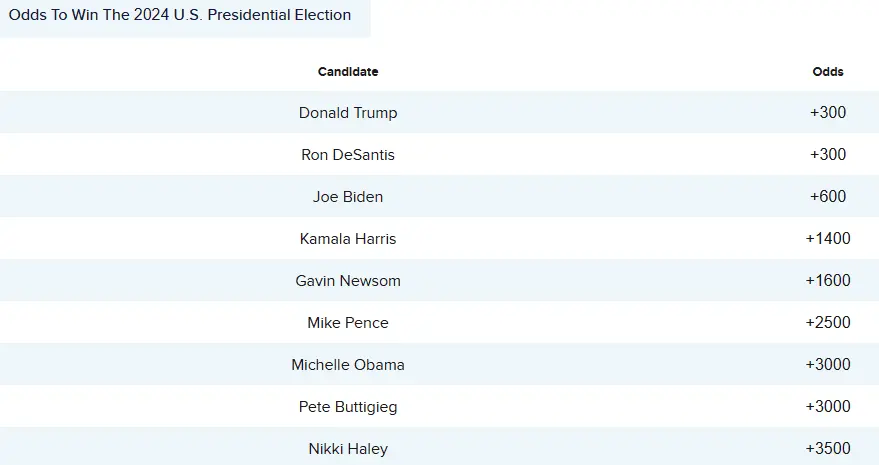Screen dimensions: 879x465
Task: Choose Joe Biden from the table
Action: 348,197
